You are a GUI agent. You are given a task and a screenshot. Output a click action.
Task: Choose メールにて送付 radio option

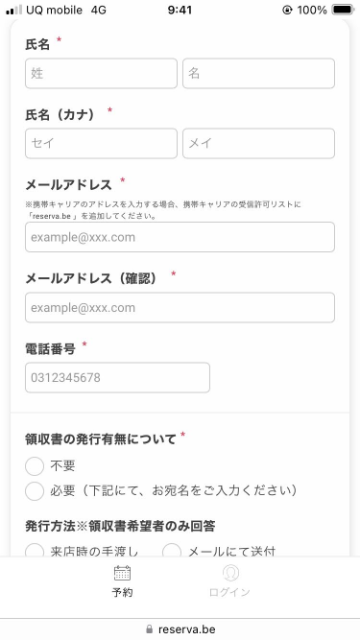[x=171, y=551]
